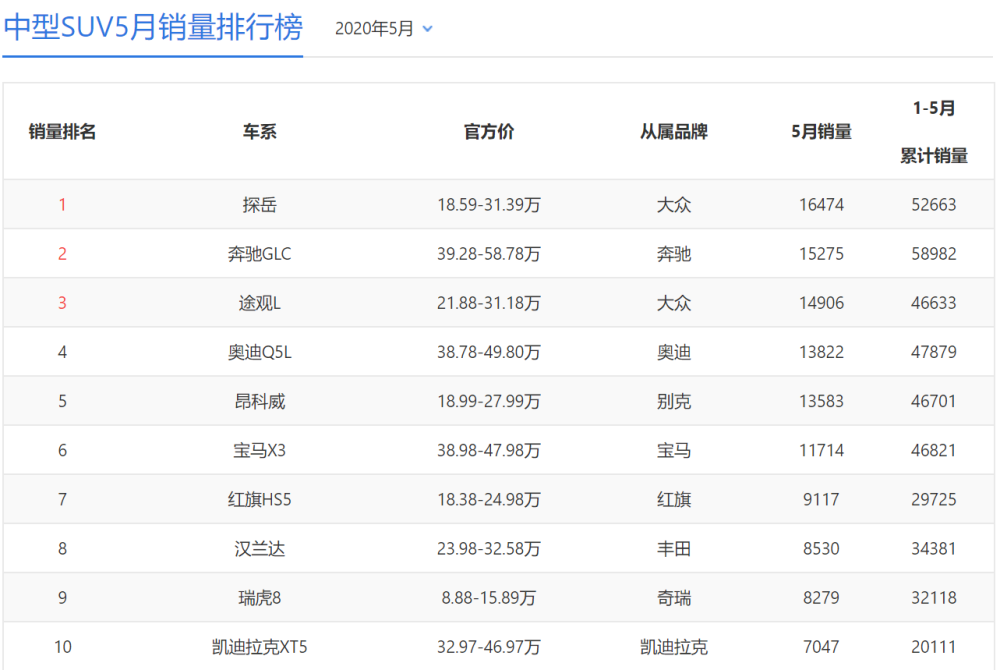Select price 39.28-58.78万 for 奔驰GLC
The width and height of the screenshot is (1000, 670).
(489, 254)
